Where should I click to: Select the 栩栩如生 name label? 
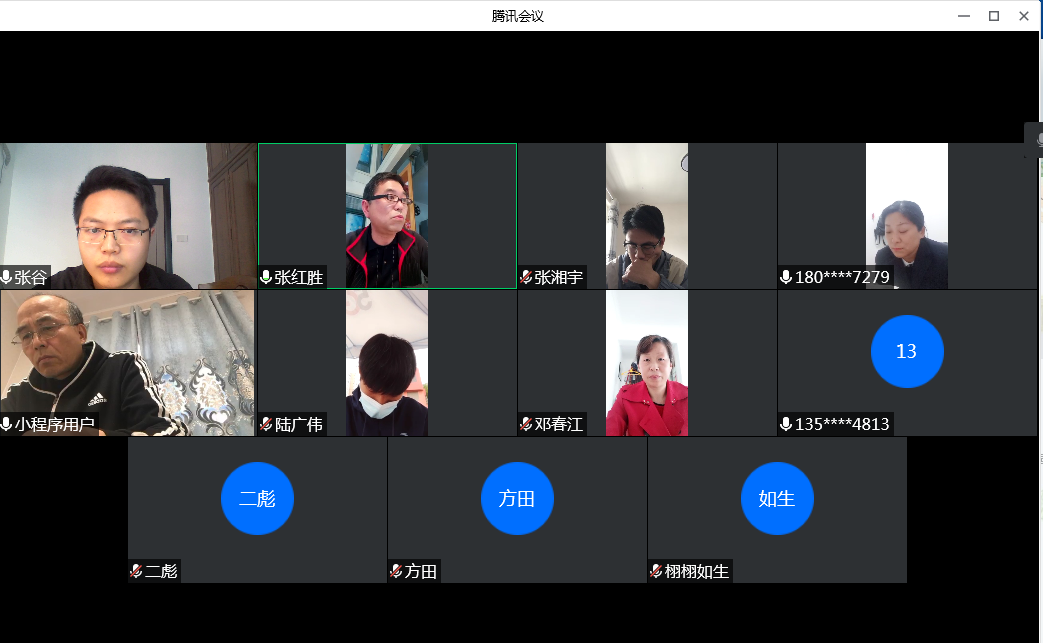click(696, 571)
